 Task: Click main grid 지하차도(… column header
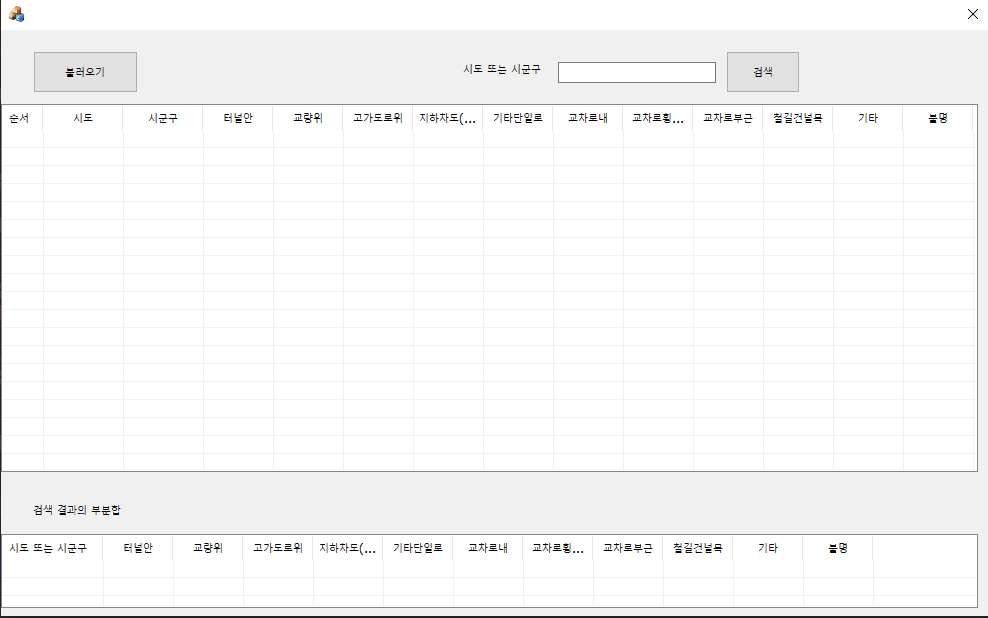pyautogui.click(x=447, y=118)
